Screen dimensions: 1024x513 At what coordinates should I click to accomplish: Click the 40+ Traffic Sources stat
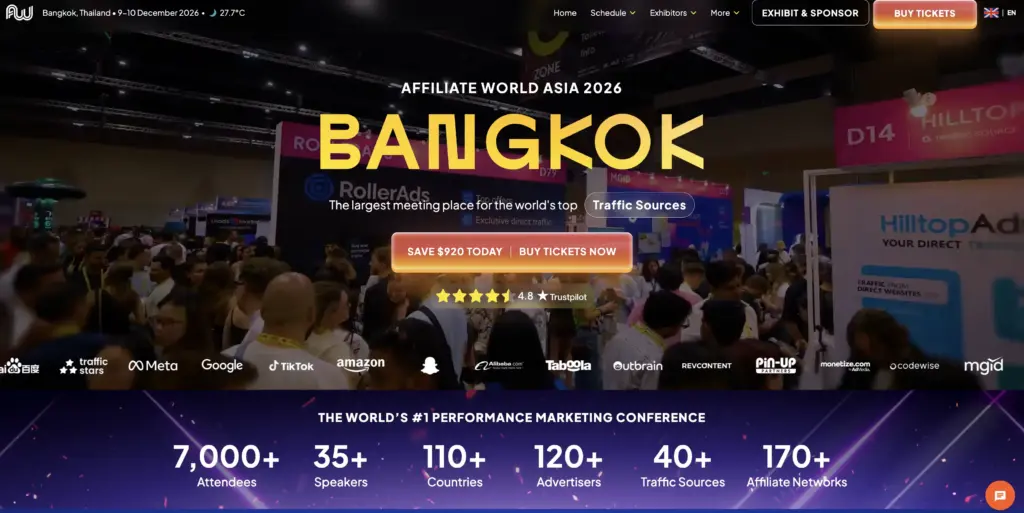click(x=682, y=466)
